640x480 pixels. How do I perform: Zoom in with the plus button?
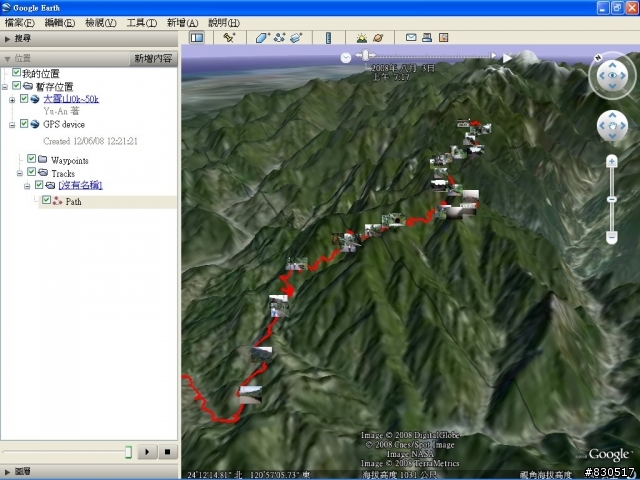coord(611,162)
